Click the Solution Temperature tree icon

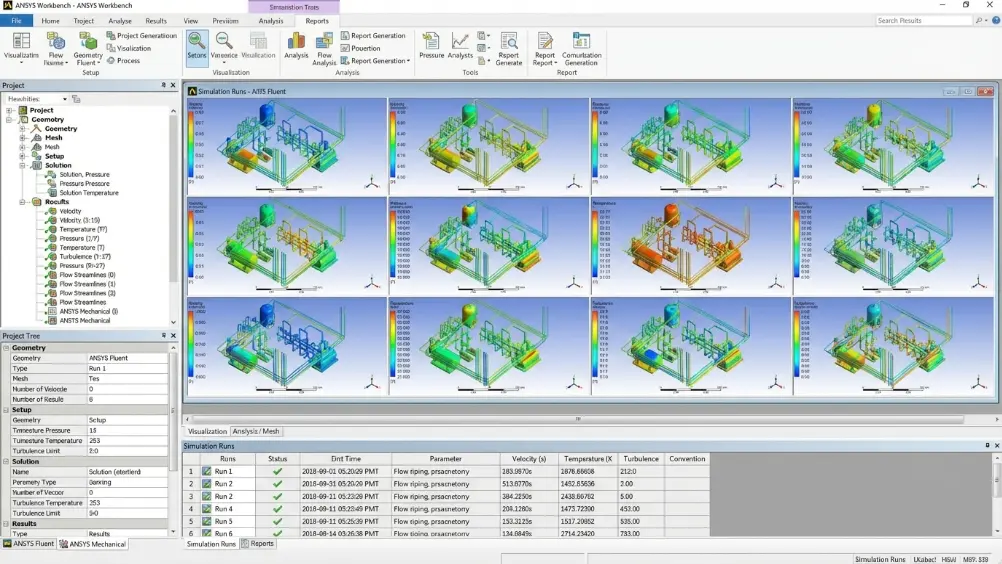click(x=52, y=192)
